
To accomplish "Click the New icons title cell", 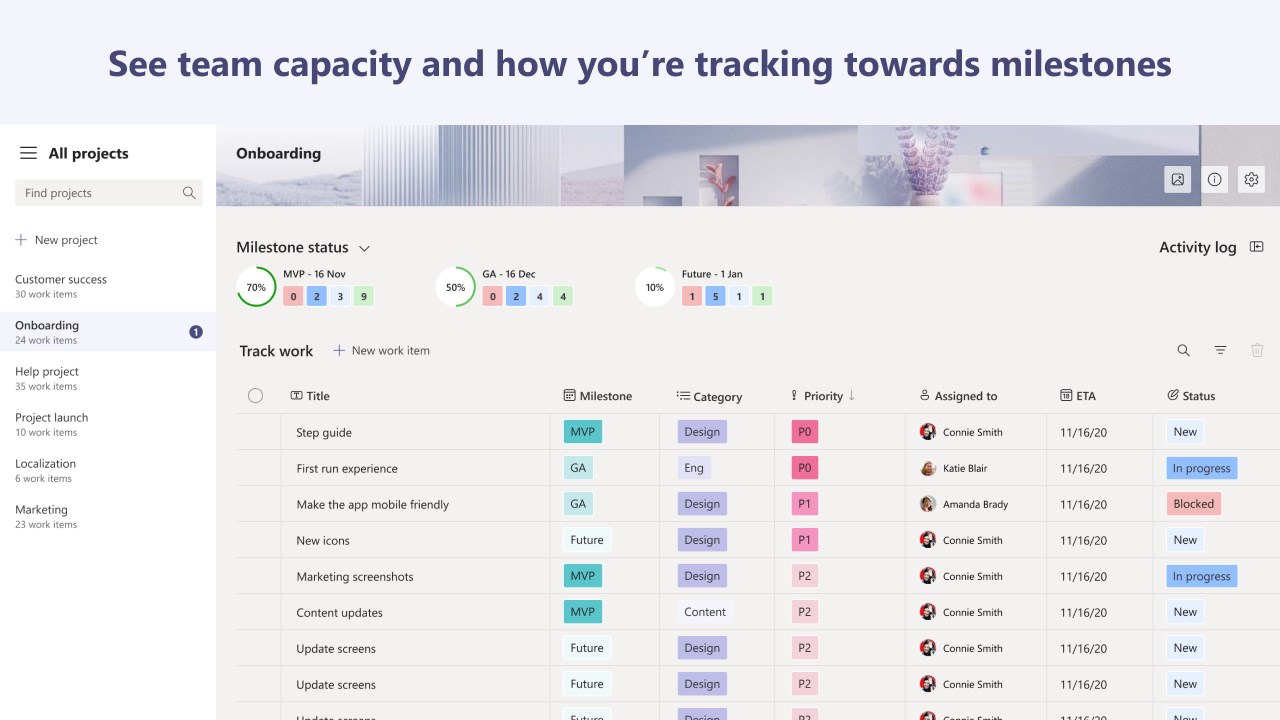I will tap(323, 540).
